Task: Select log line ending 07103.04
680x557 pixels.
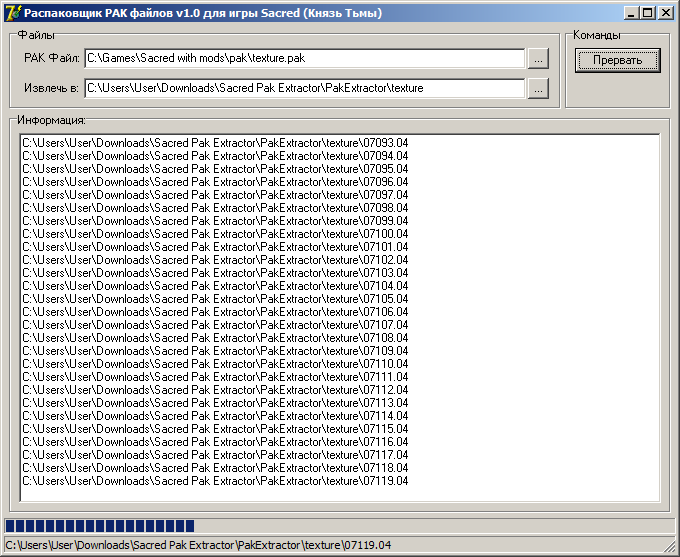Action: pyautogui.click(x=215, y=273)
